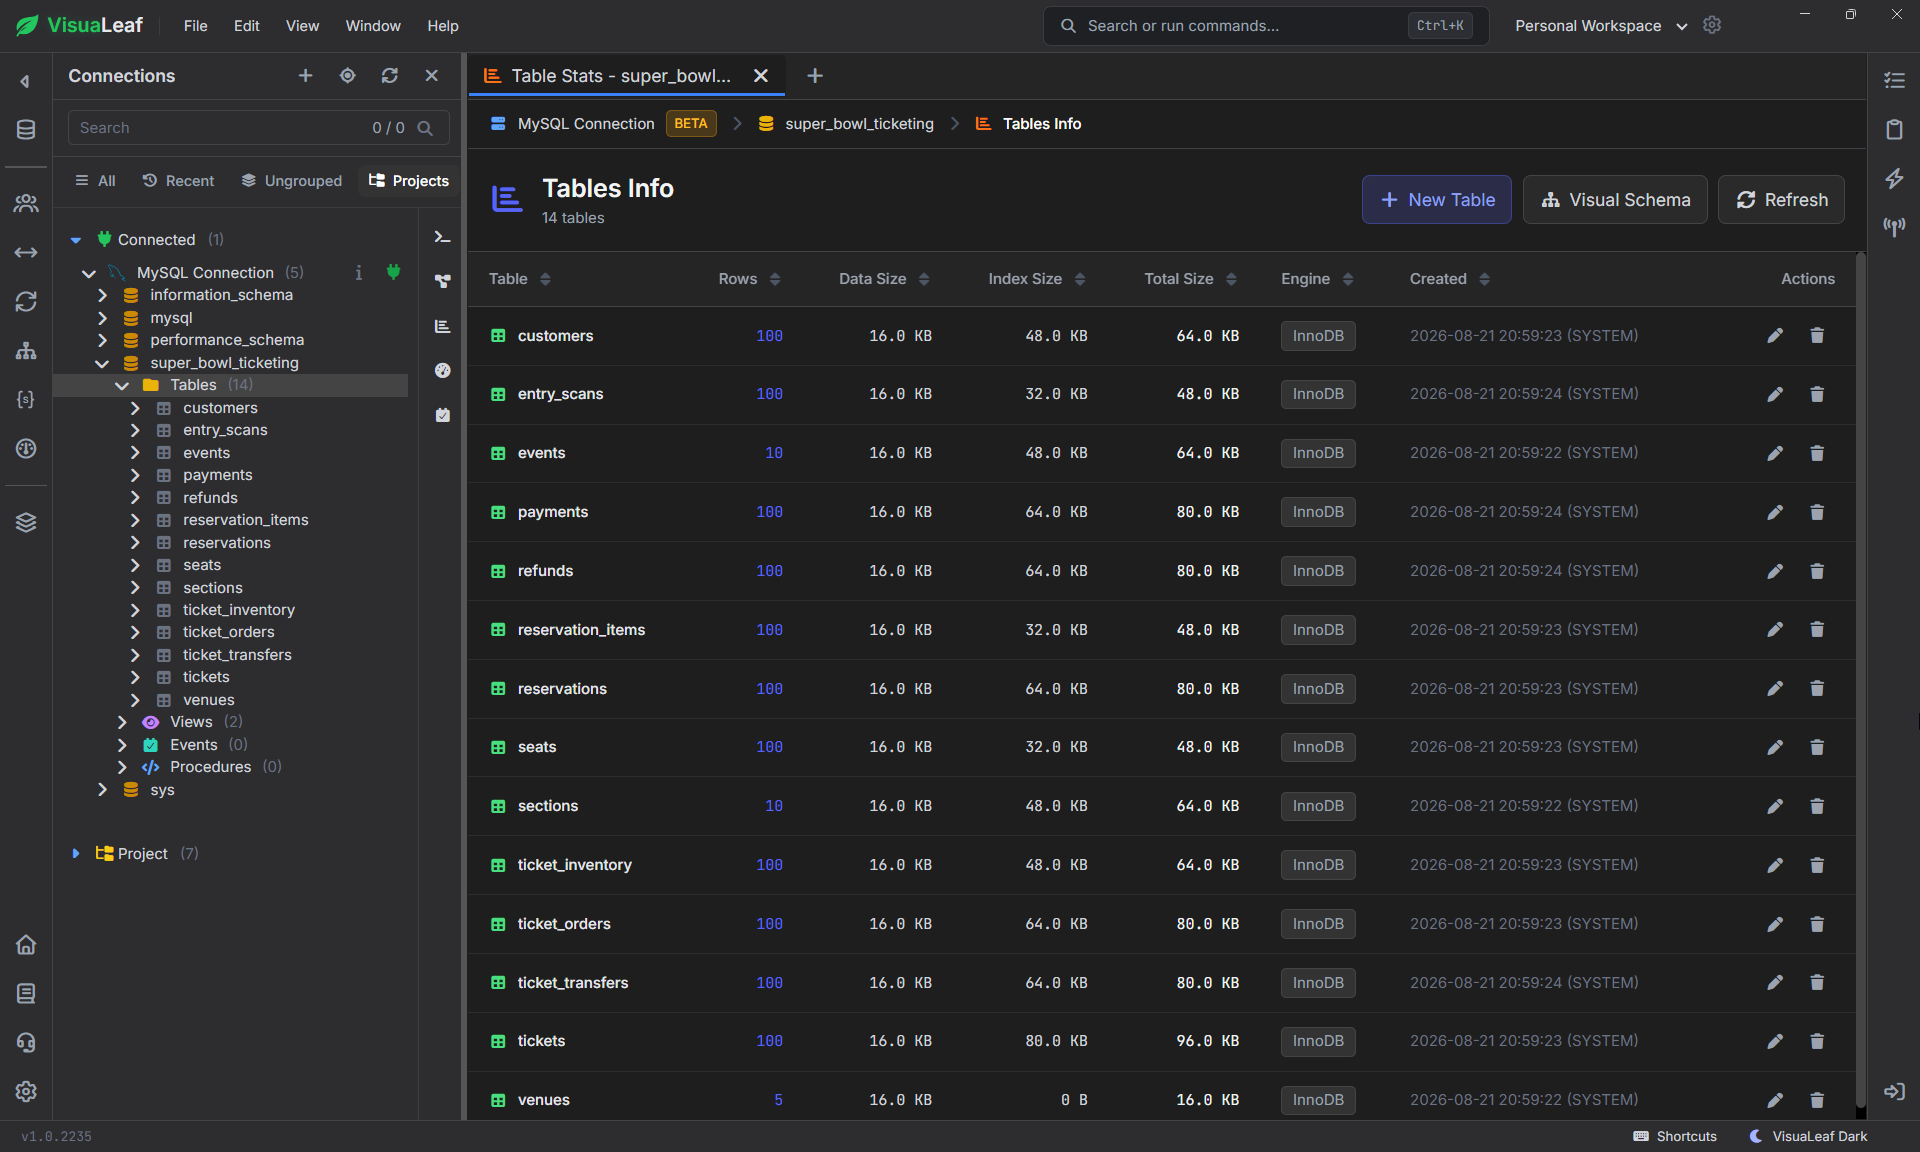Go to Home icon in left rail
This screenshot has height=1152, width=1920.
pos(26,944)
